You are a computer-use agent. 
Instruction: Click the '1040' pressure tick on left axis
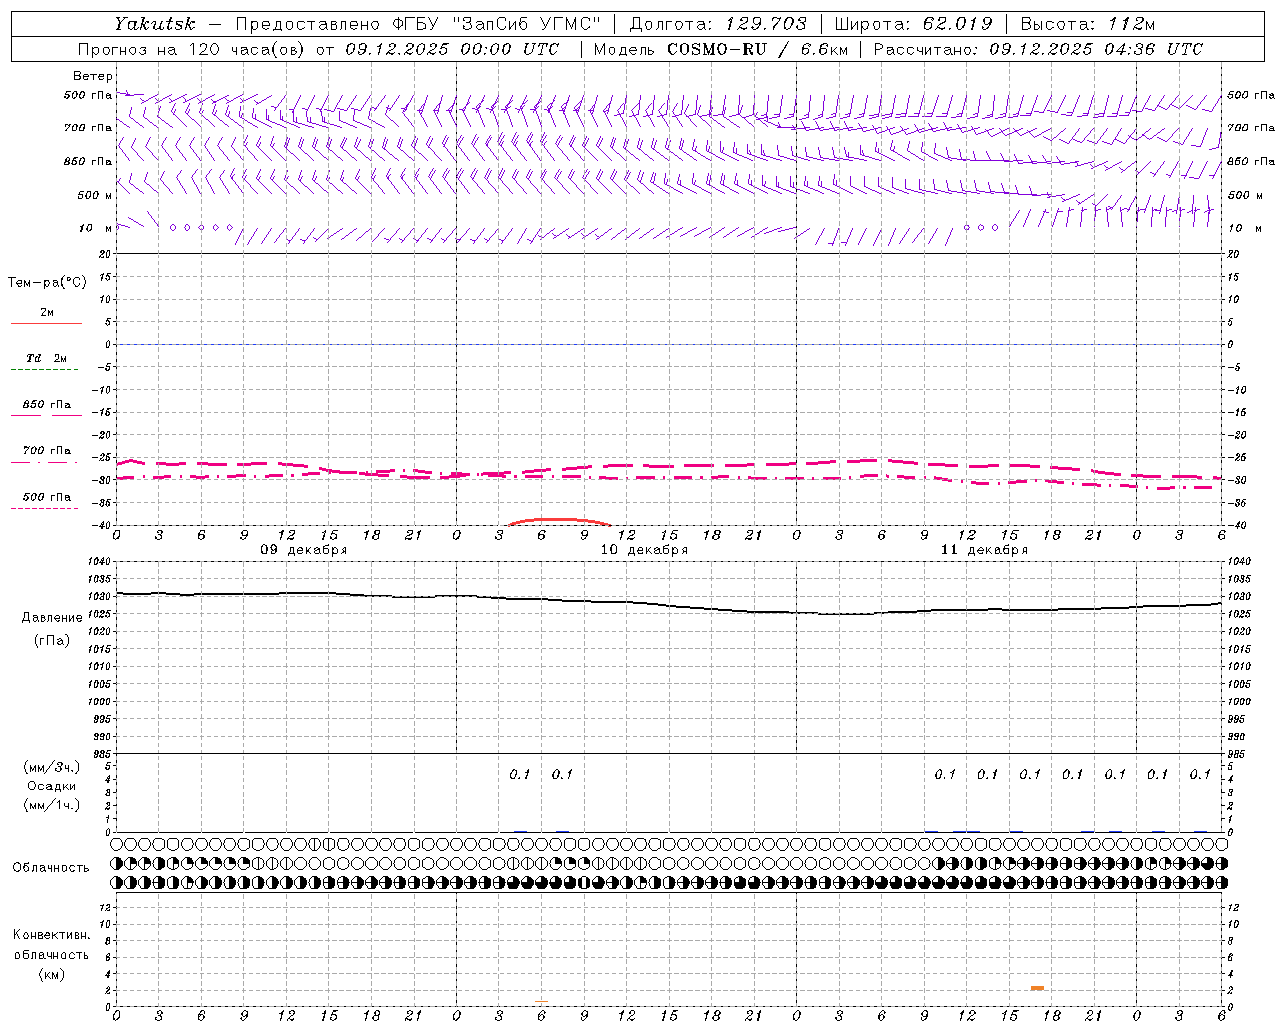click(x=98, y=562)
